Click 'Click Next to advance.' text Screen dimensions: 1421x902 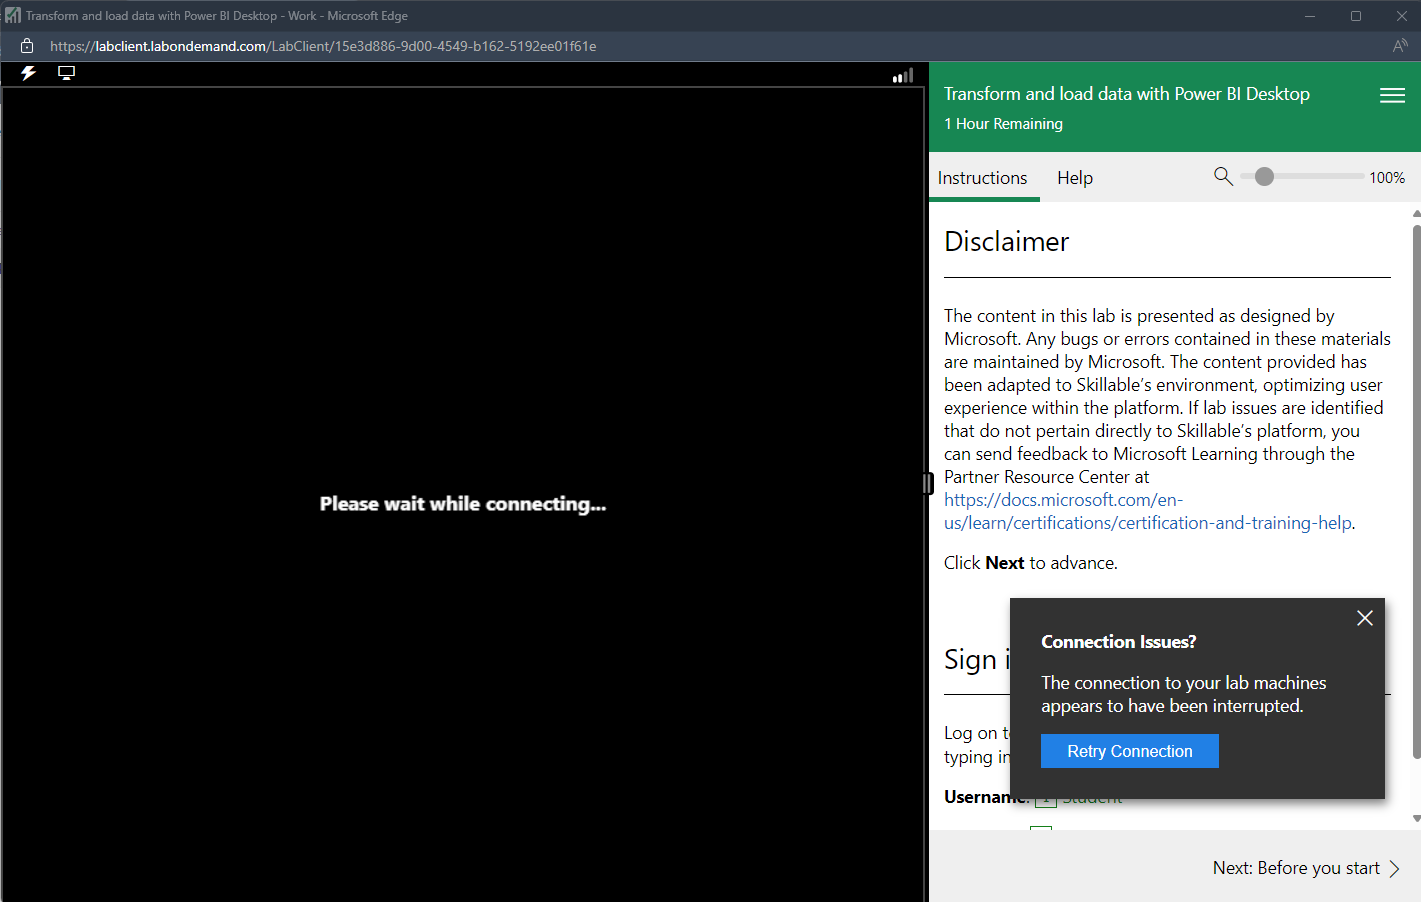click(x=1031, y=563)
